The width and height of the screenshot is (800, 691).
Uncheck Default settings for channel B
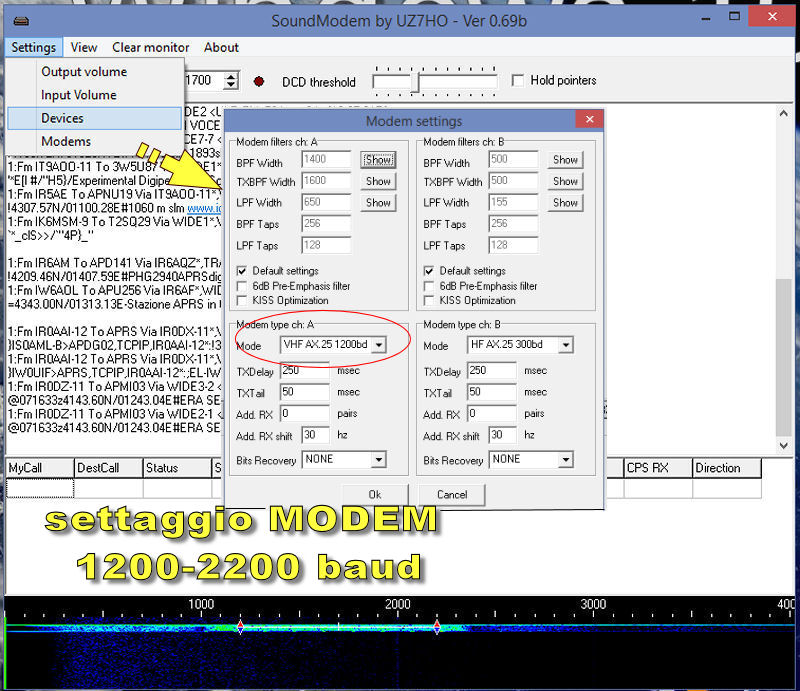click(429, 271)
